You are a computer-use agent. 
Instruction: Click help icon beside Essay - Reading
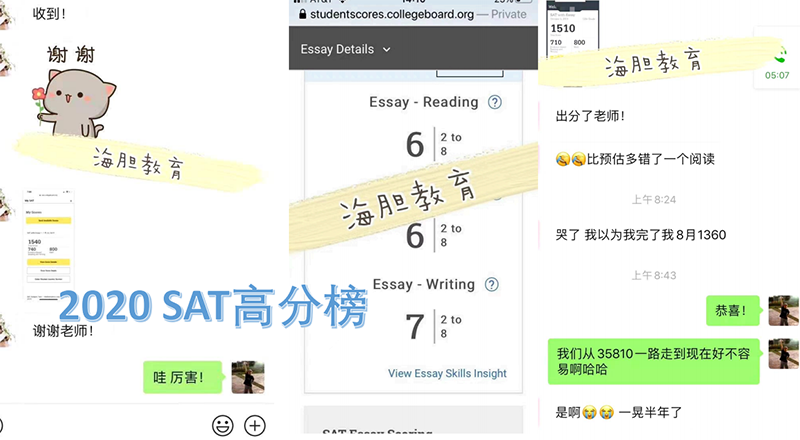[494, 102]
